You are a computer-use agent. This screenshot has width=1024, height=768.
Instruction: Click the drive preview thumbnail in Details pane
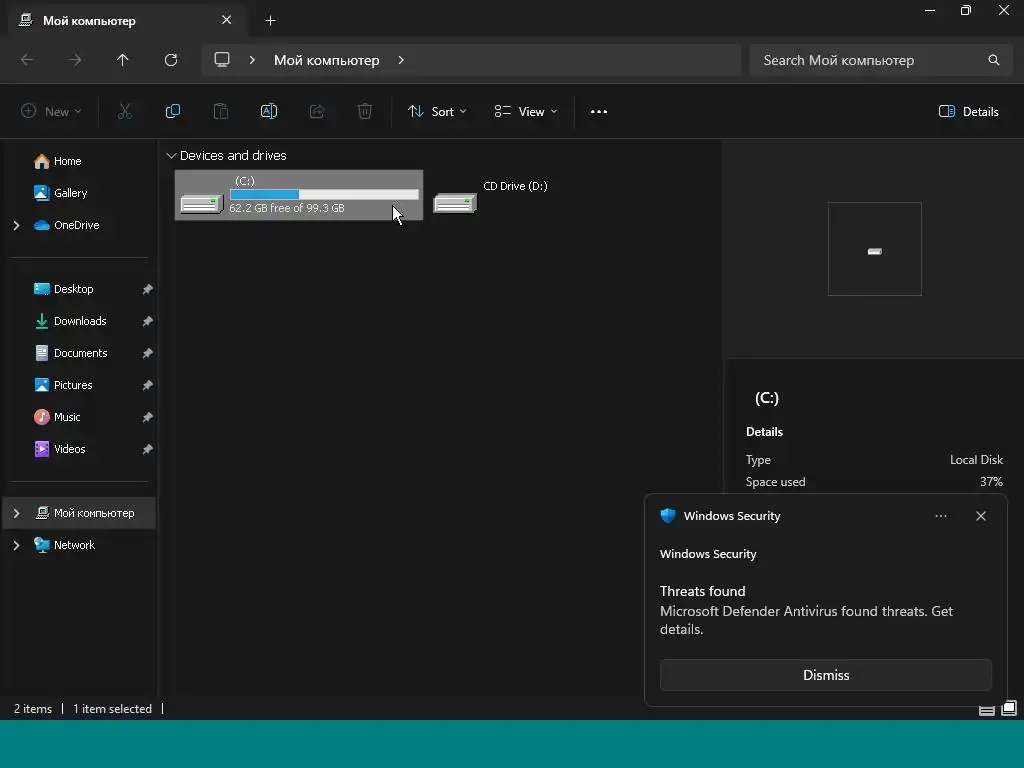point(874,249)
